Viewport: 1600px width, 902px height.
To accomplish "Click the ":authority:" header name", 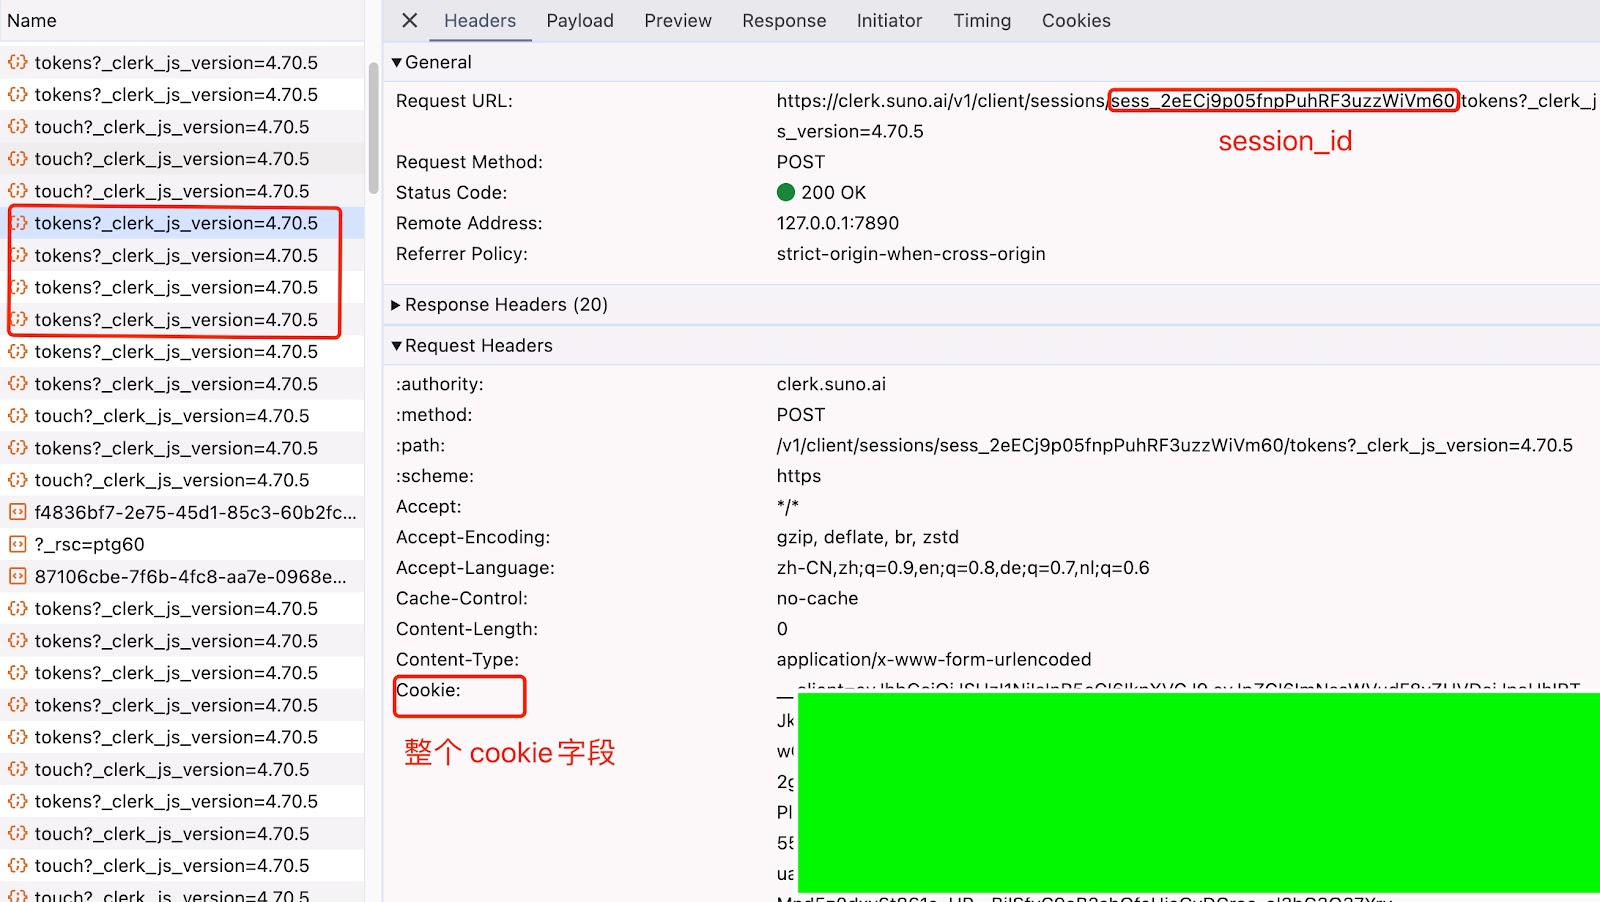I will click(439, 384).
